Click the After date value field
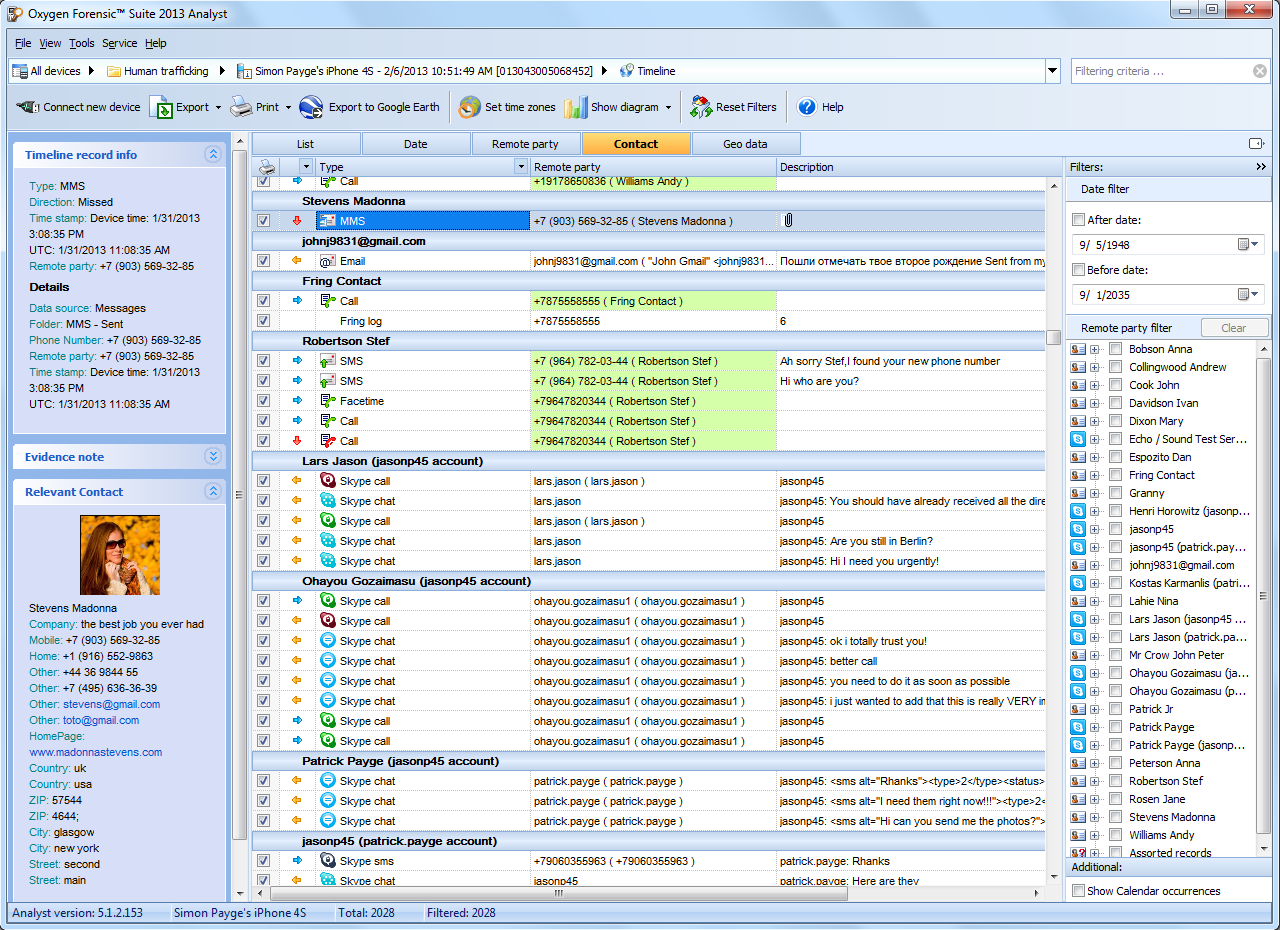 point(1154,244)
